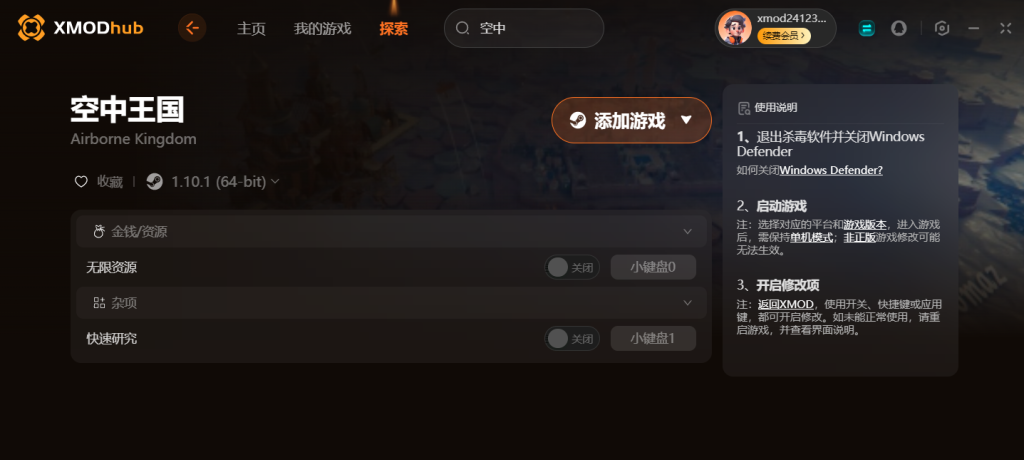Open the Windows Defender help link

click(x=831, y=170)
